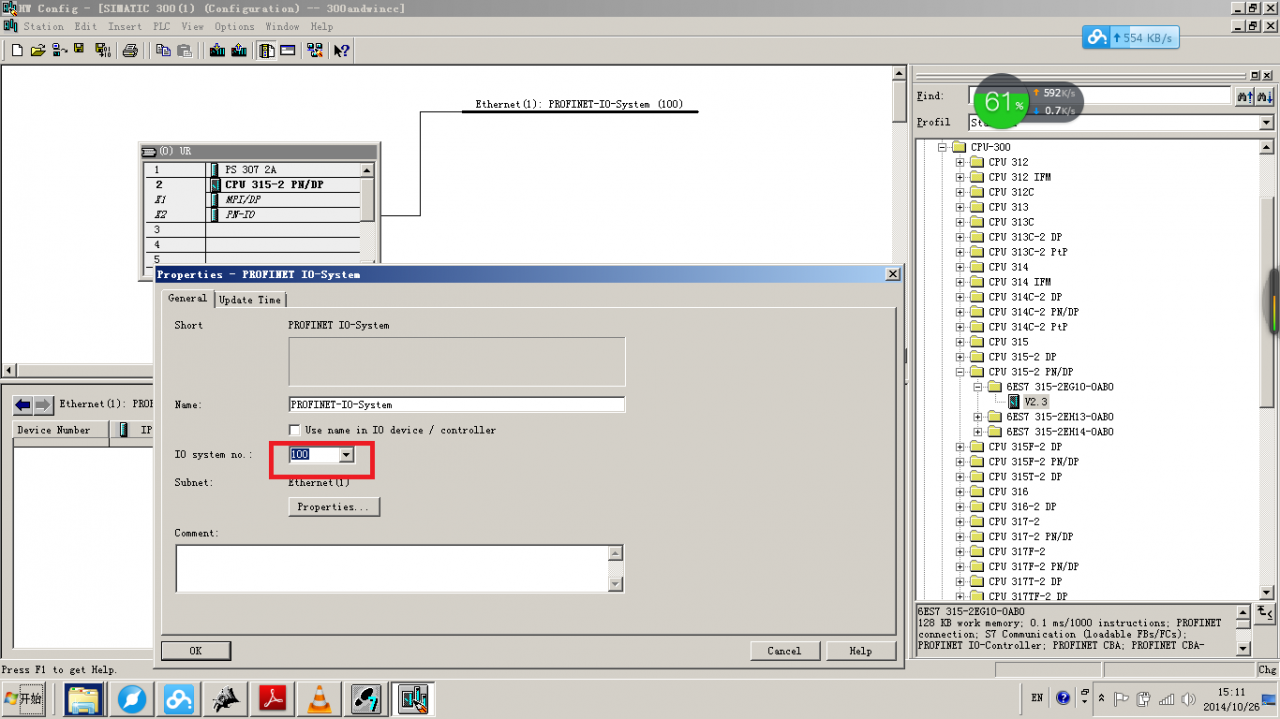1280x719 pixels.
Task: Click the network speed cloud widget icon
Action: [x=1098, y=38]
